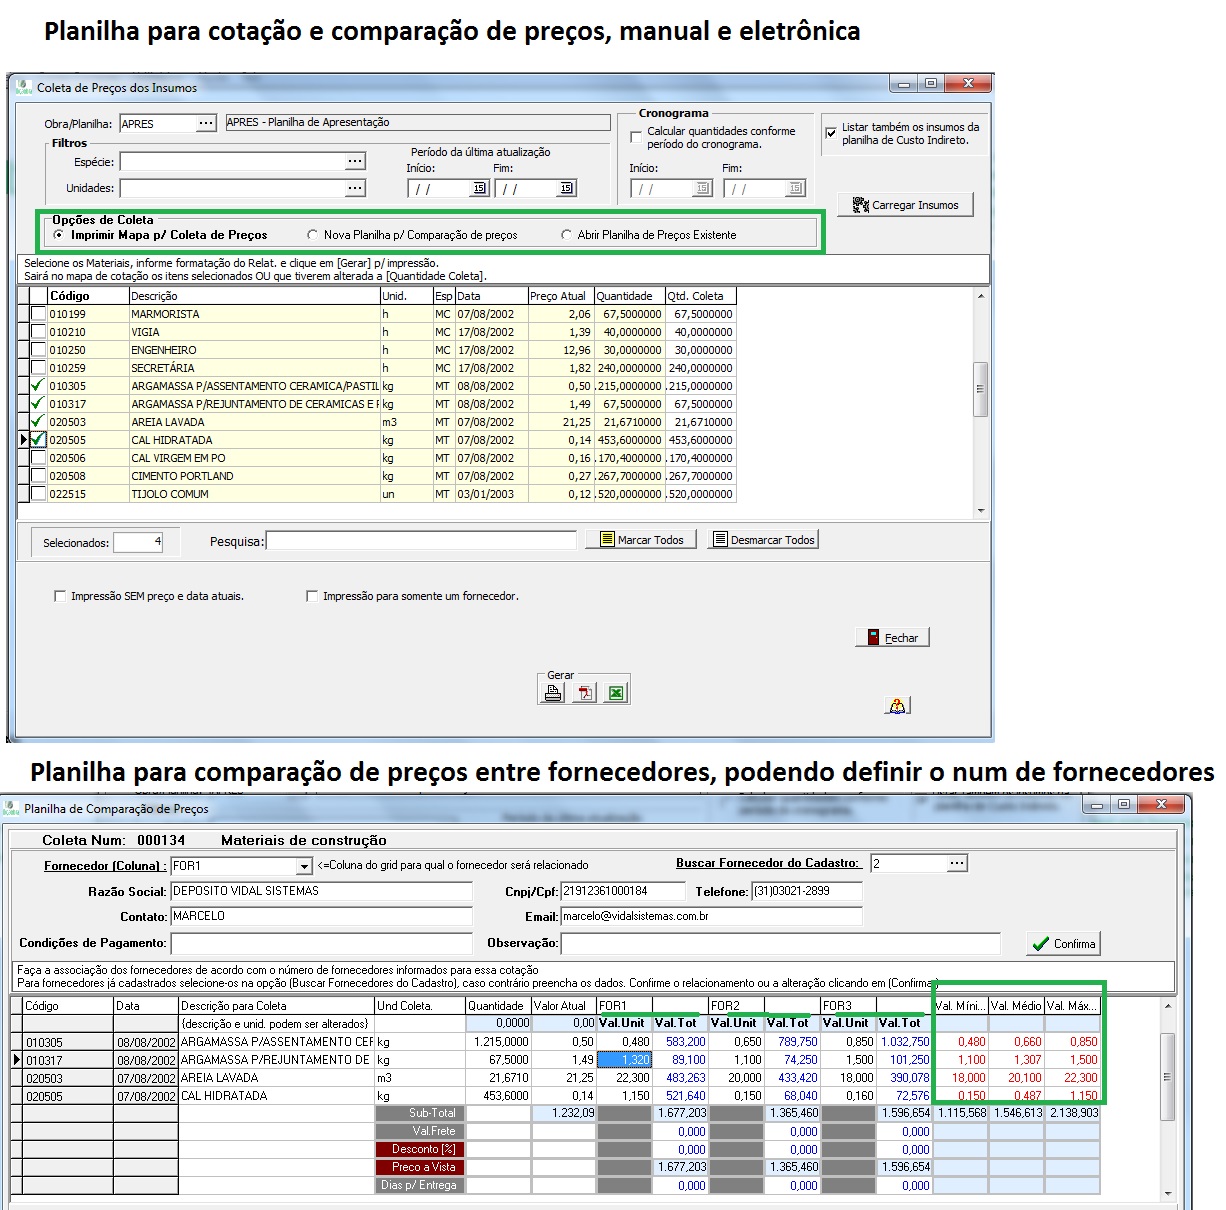This screenshot has height=1210, width=1226.
Task: Expand the Fornecedor (Coluna) dropdown
Action: [304, 866]
